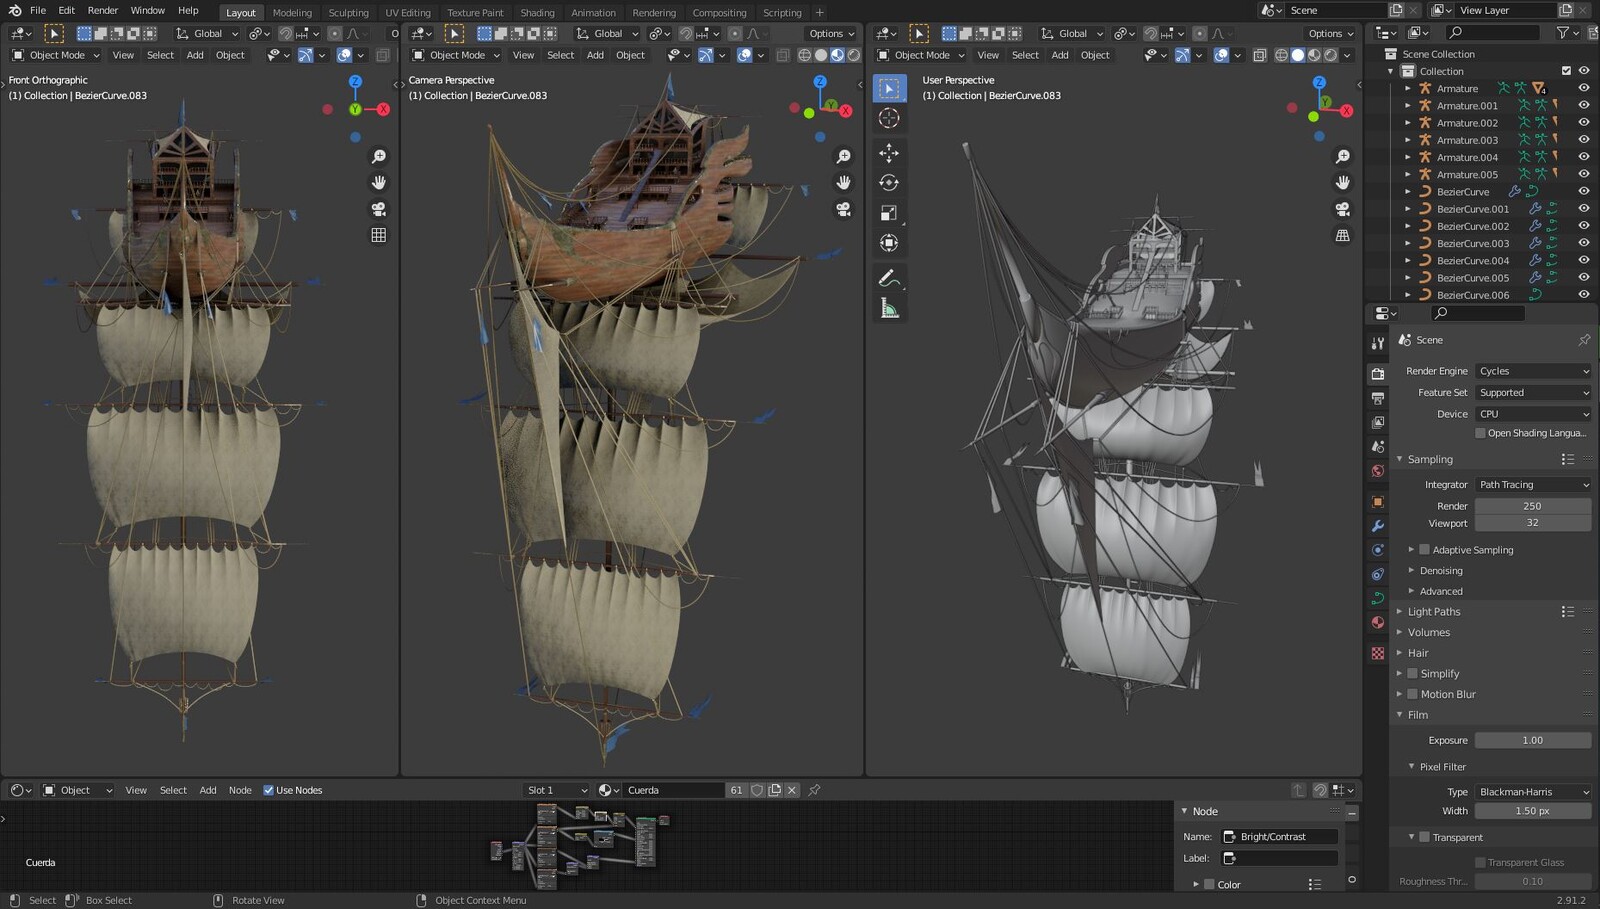1600x909 pixels.
Task: Open the Material properties tab icon
Action: 1378,623
